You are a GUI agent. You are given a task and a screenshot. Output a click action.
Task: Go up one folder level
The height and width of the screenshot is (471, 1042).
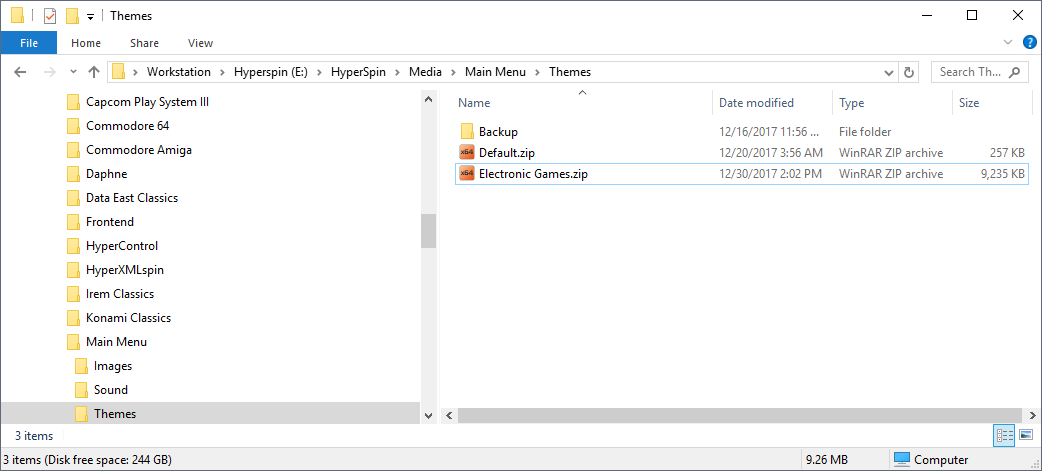tap(94, 72)
